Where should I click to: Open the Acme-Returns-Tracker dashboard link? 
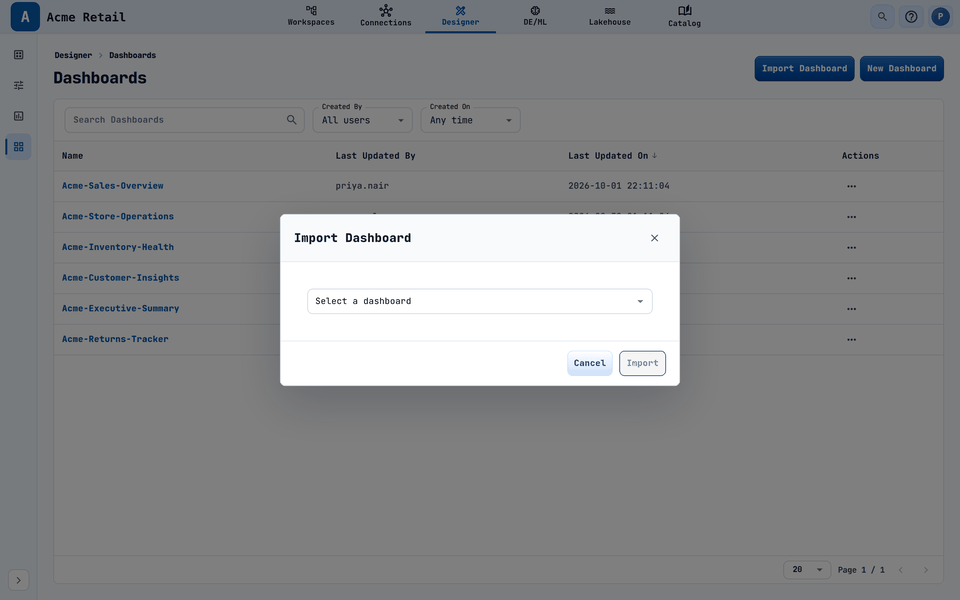tap(115, 339)
